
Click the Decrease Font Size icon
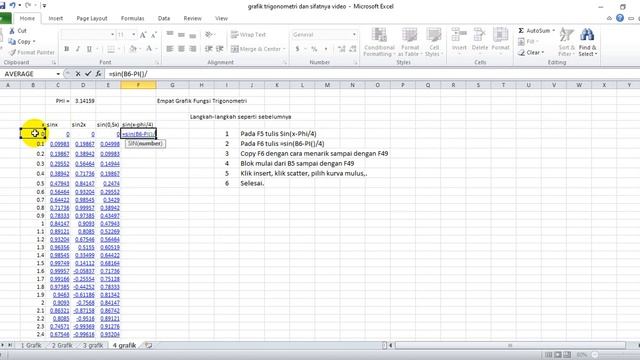tap(154, 35)
